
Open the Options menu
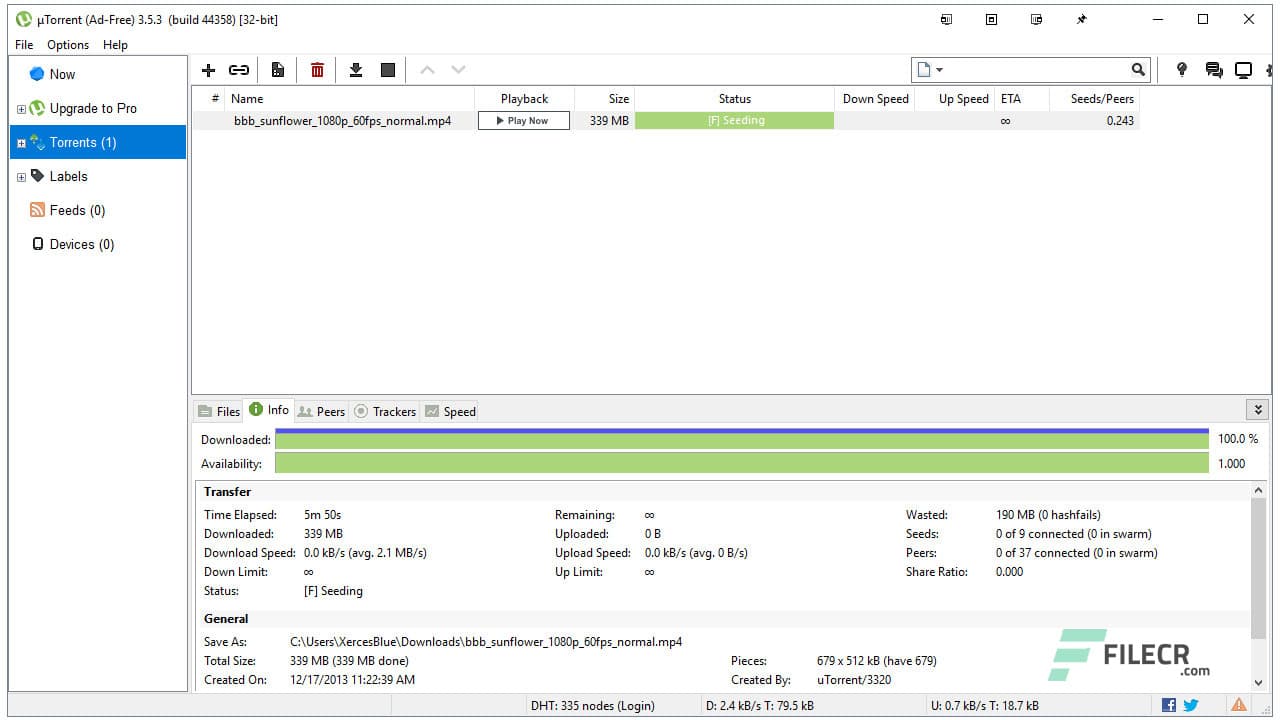point(67,45)
